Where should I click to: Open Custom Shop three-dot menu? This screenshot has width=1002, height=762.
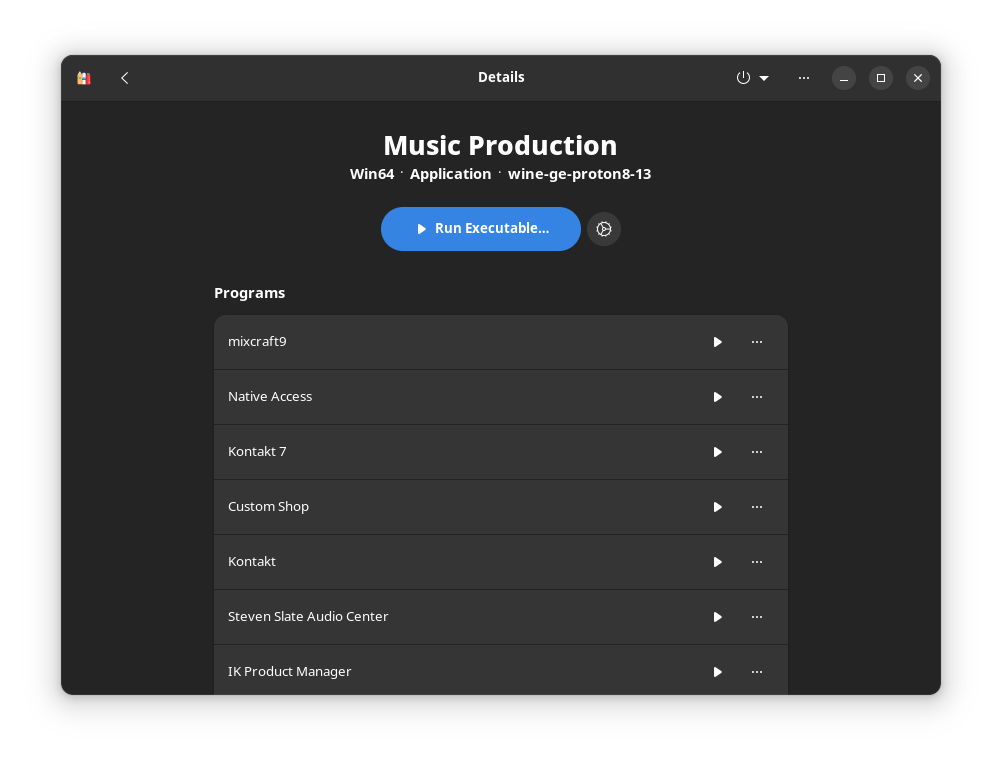[x=757, y=507]
